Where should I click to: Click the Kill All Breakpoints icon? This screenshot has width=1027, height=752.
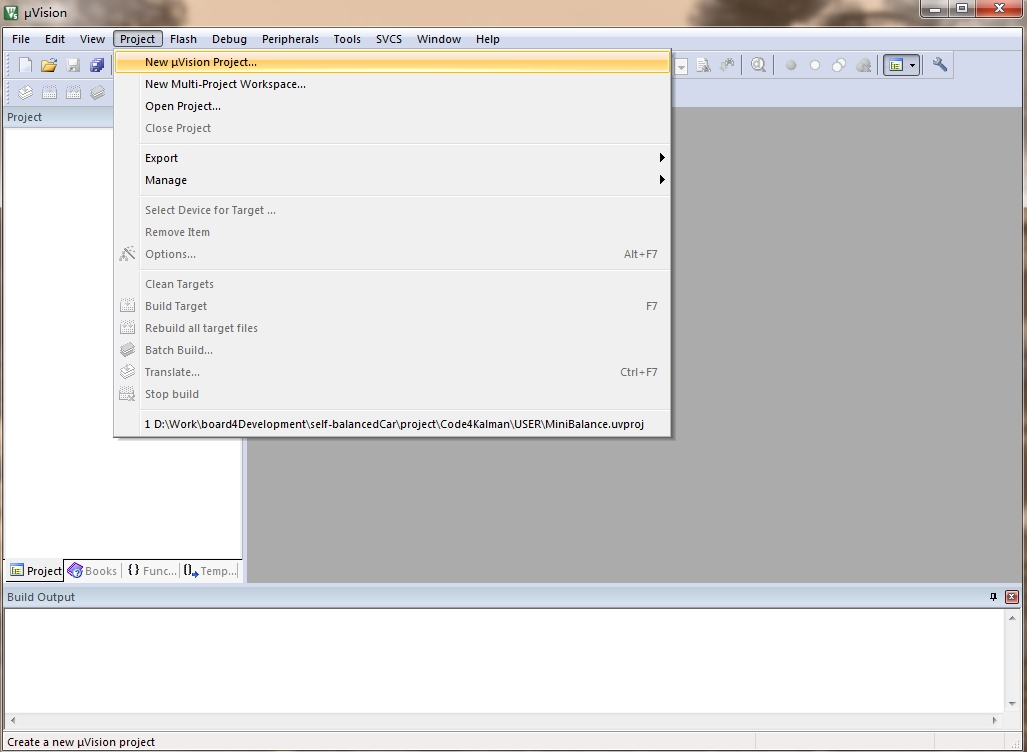tap(863, 65)
